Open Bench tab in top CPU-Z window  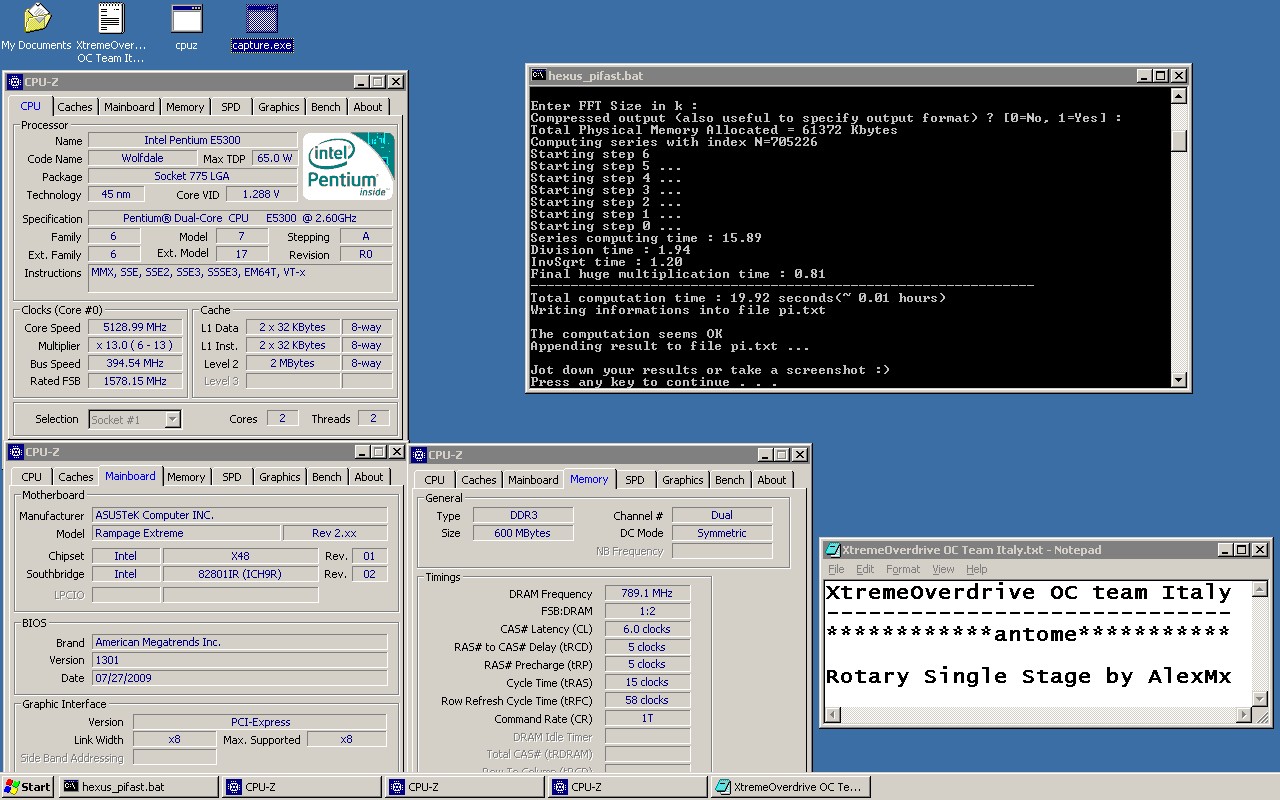325,107
